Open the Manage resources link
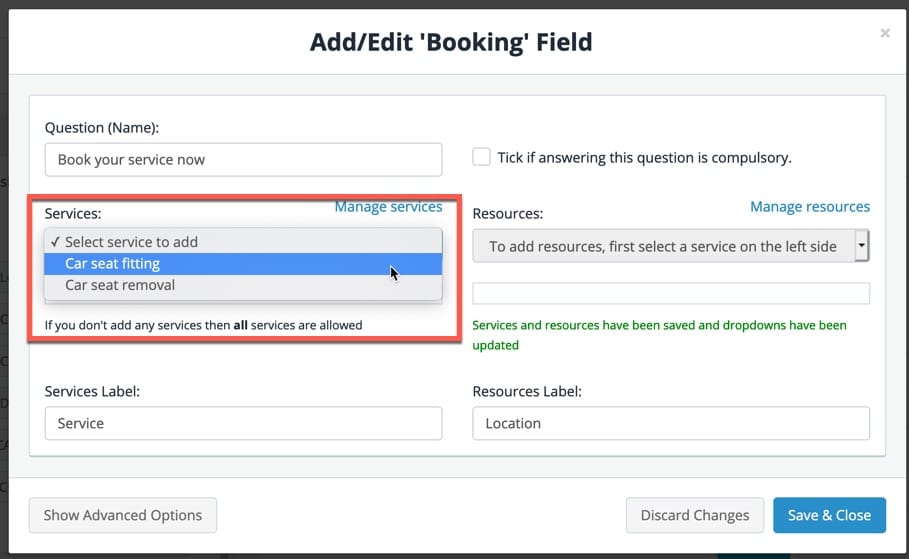909x559 pixels. coord(810,206)
